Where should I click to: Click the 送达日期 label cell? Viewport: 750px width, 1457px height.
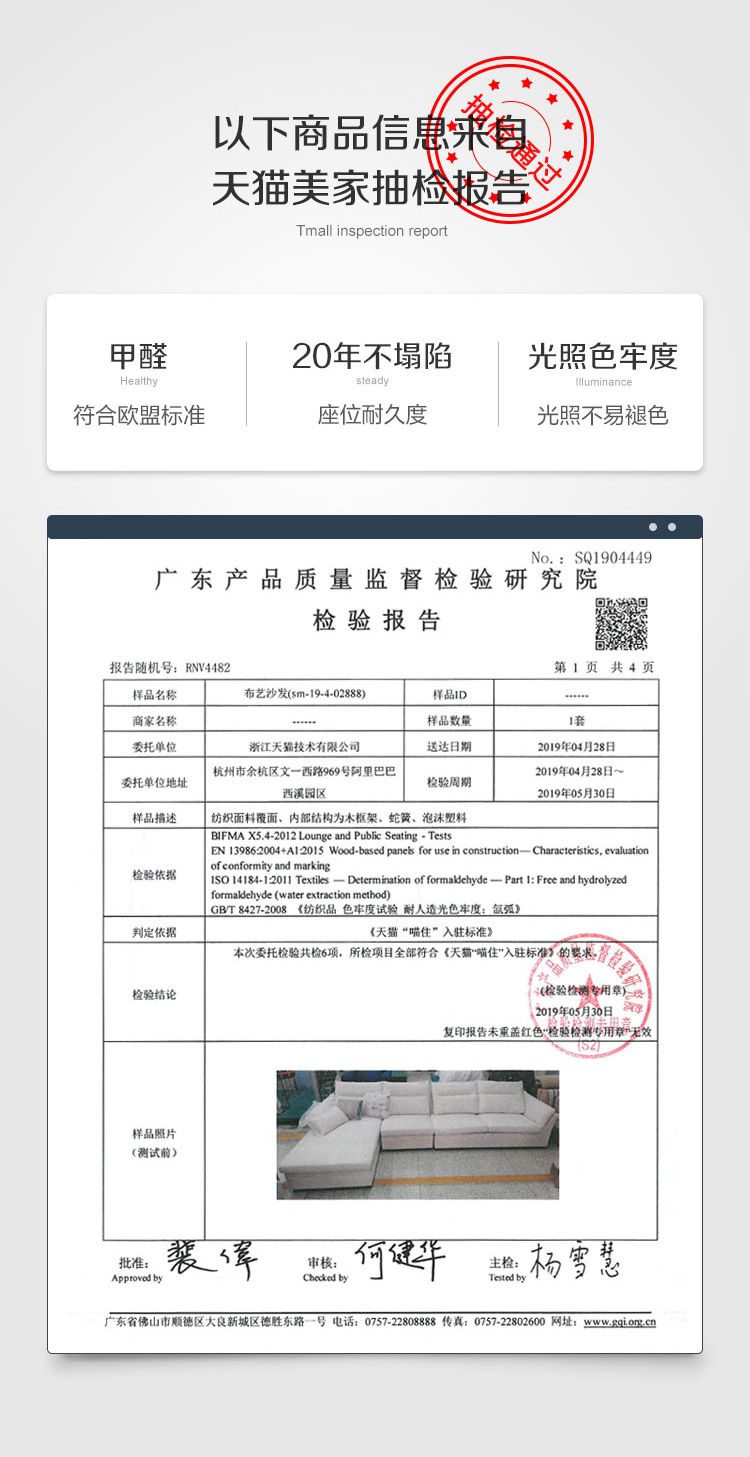449,746
